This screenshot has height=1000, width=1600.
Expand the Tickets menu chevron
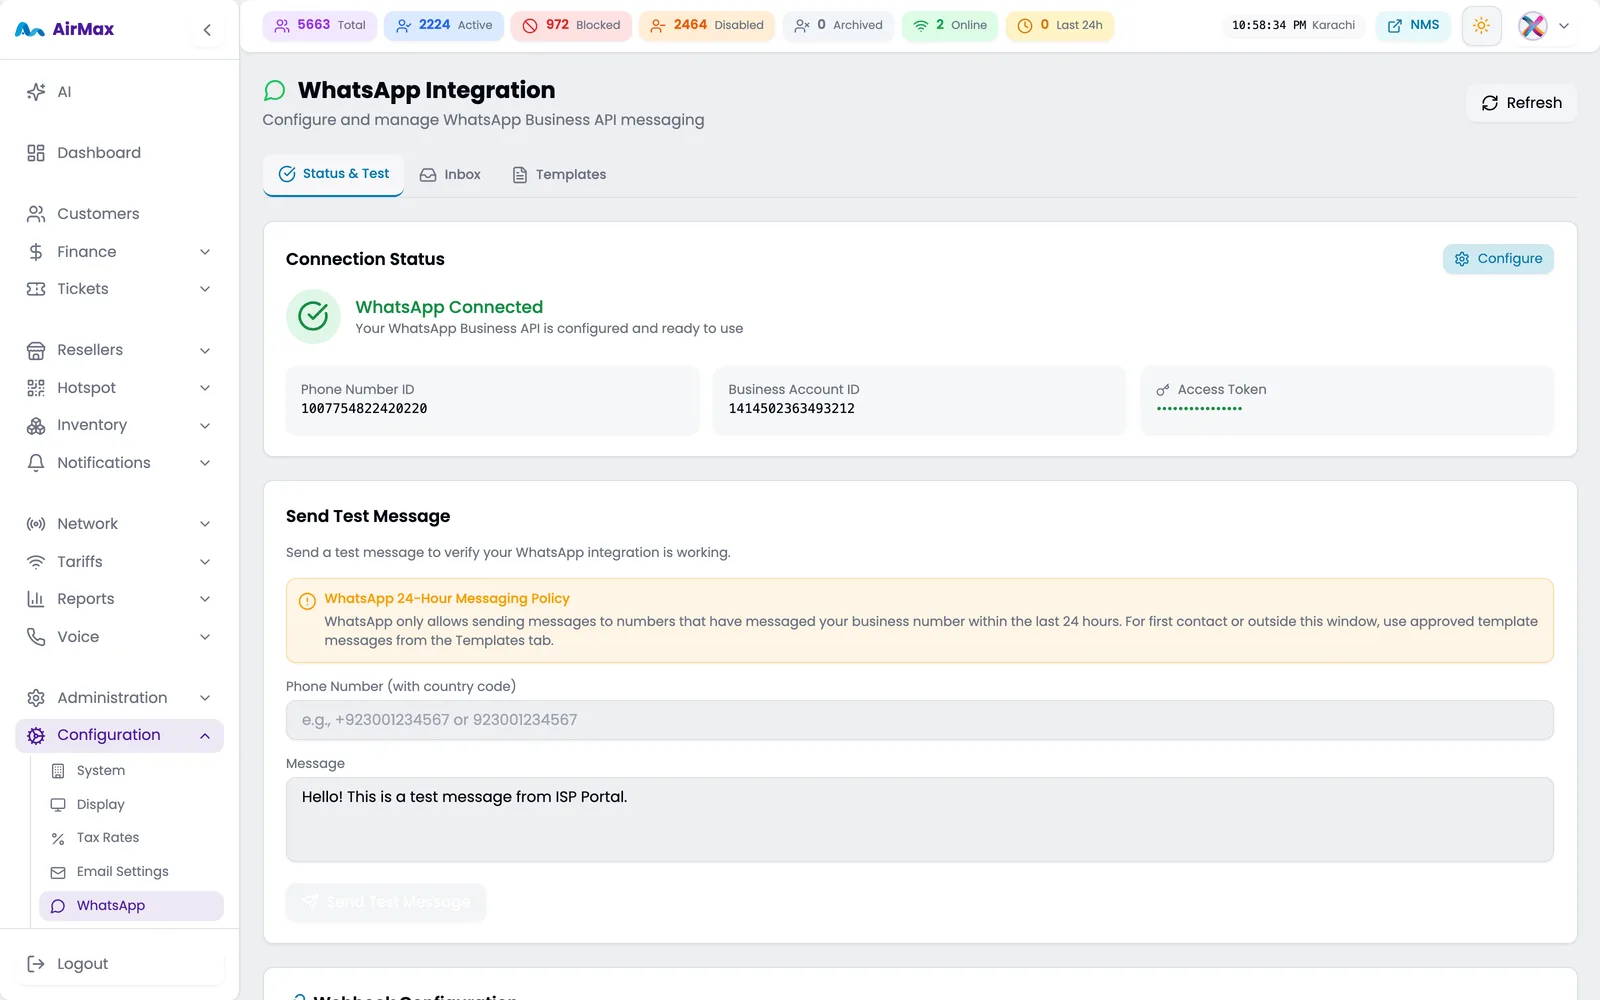tap(205, 289)
